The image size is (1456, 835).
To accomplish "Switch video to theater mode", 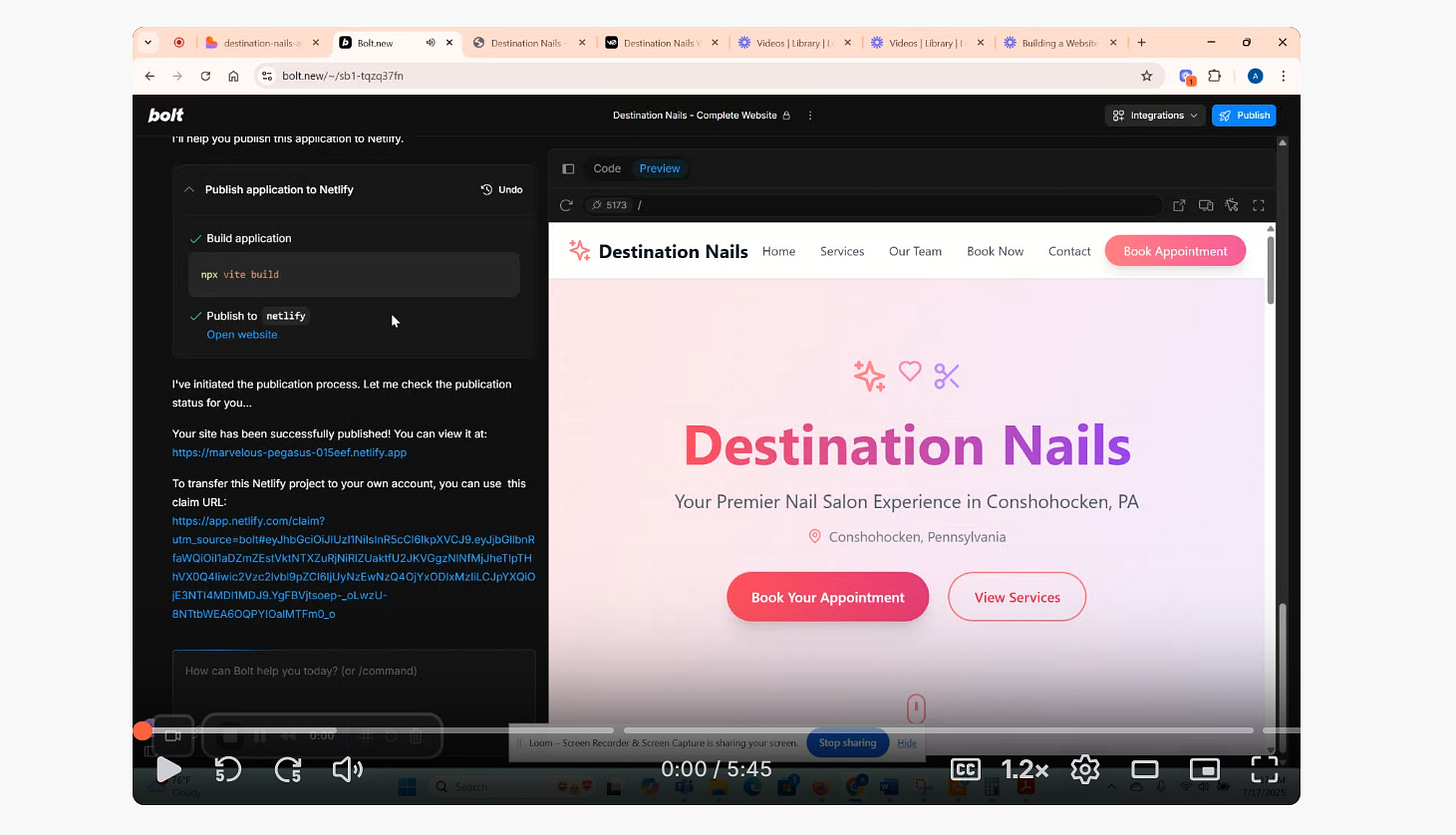I will (1145, 769).
